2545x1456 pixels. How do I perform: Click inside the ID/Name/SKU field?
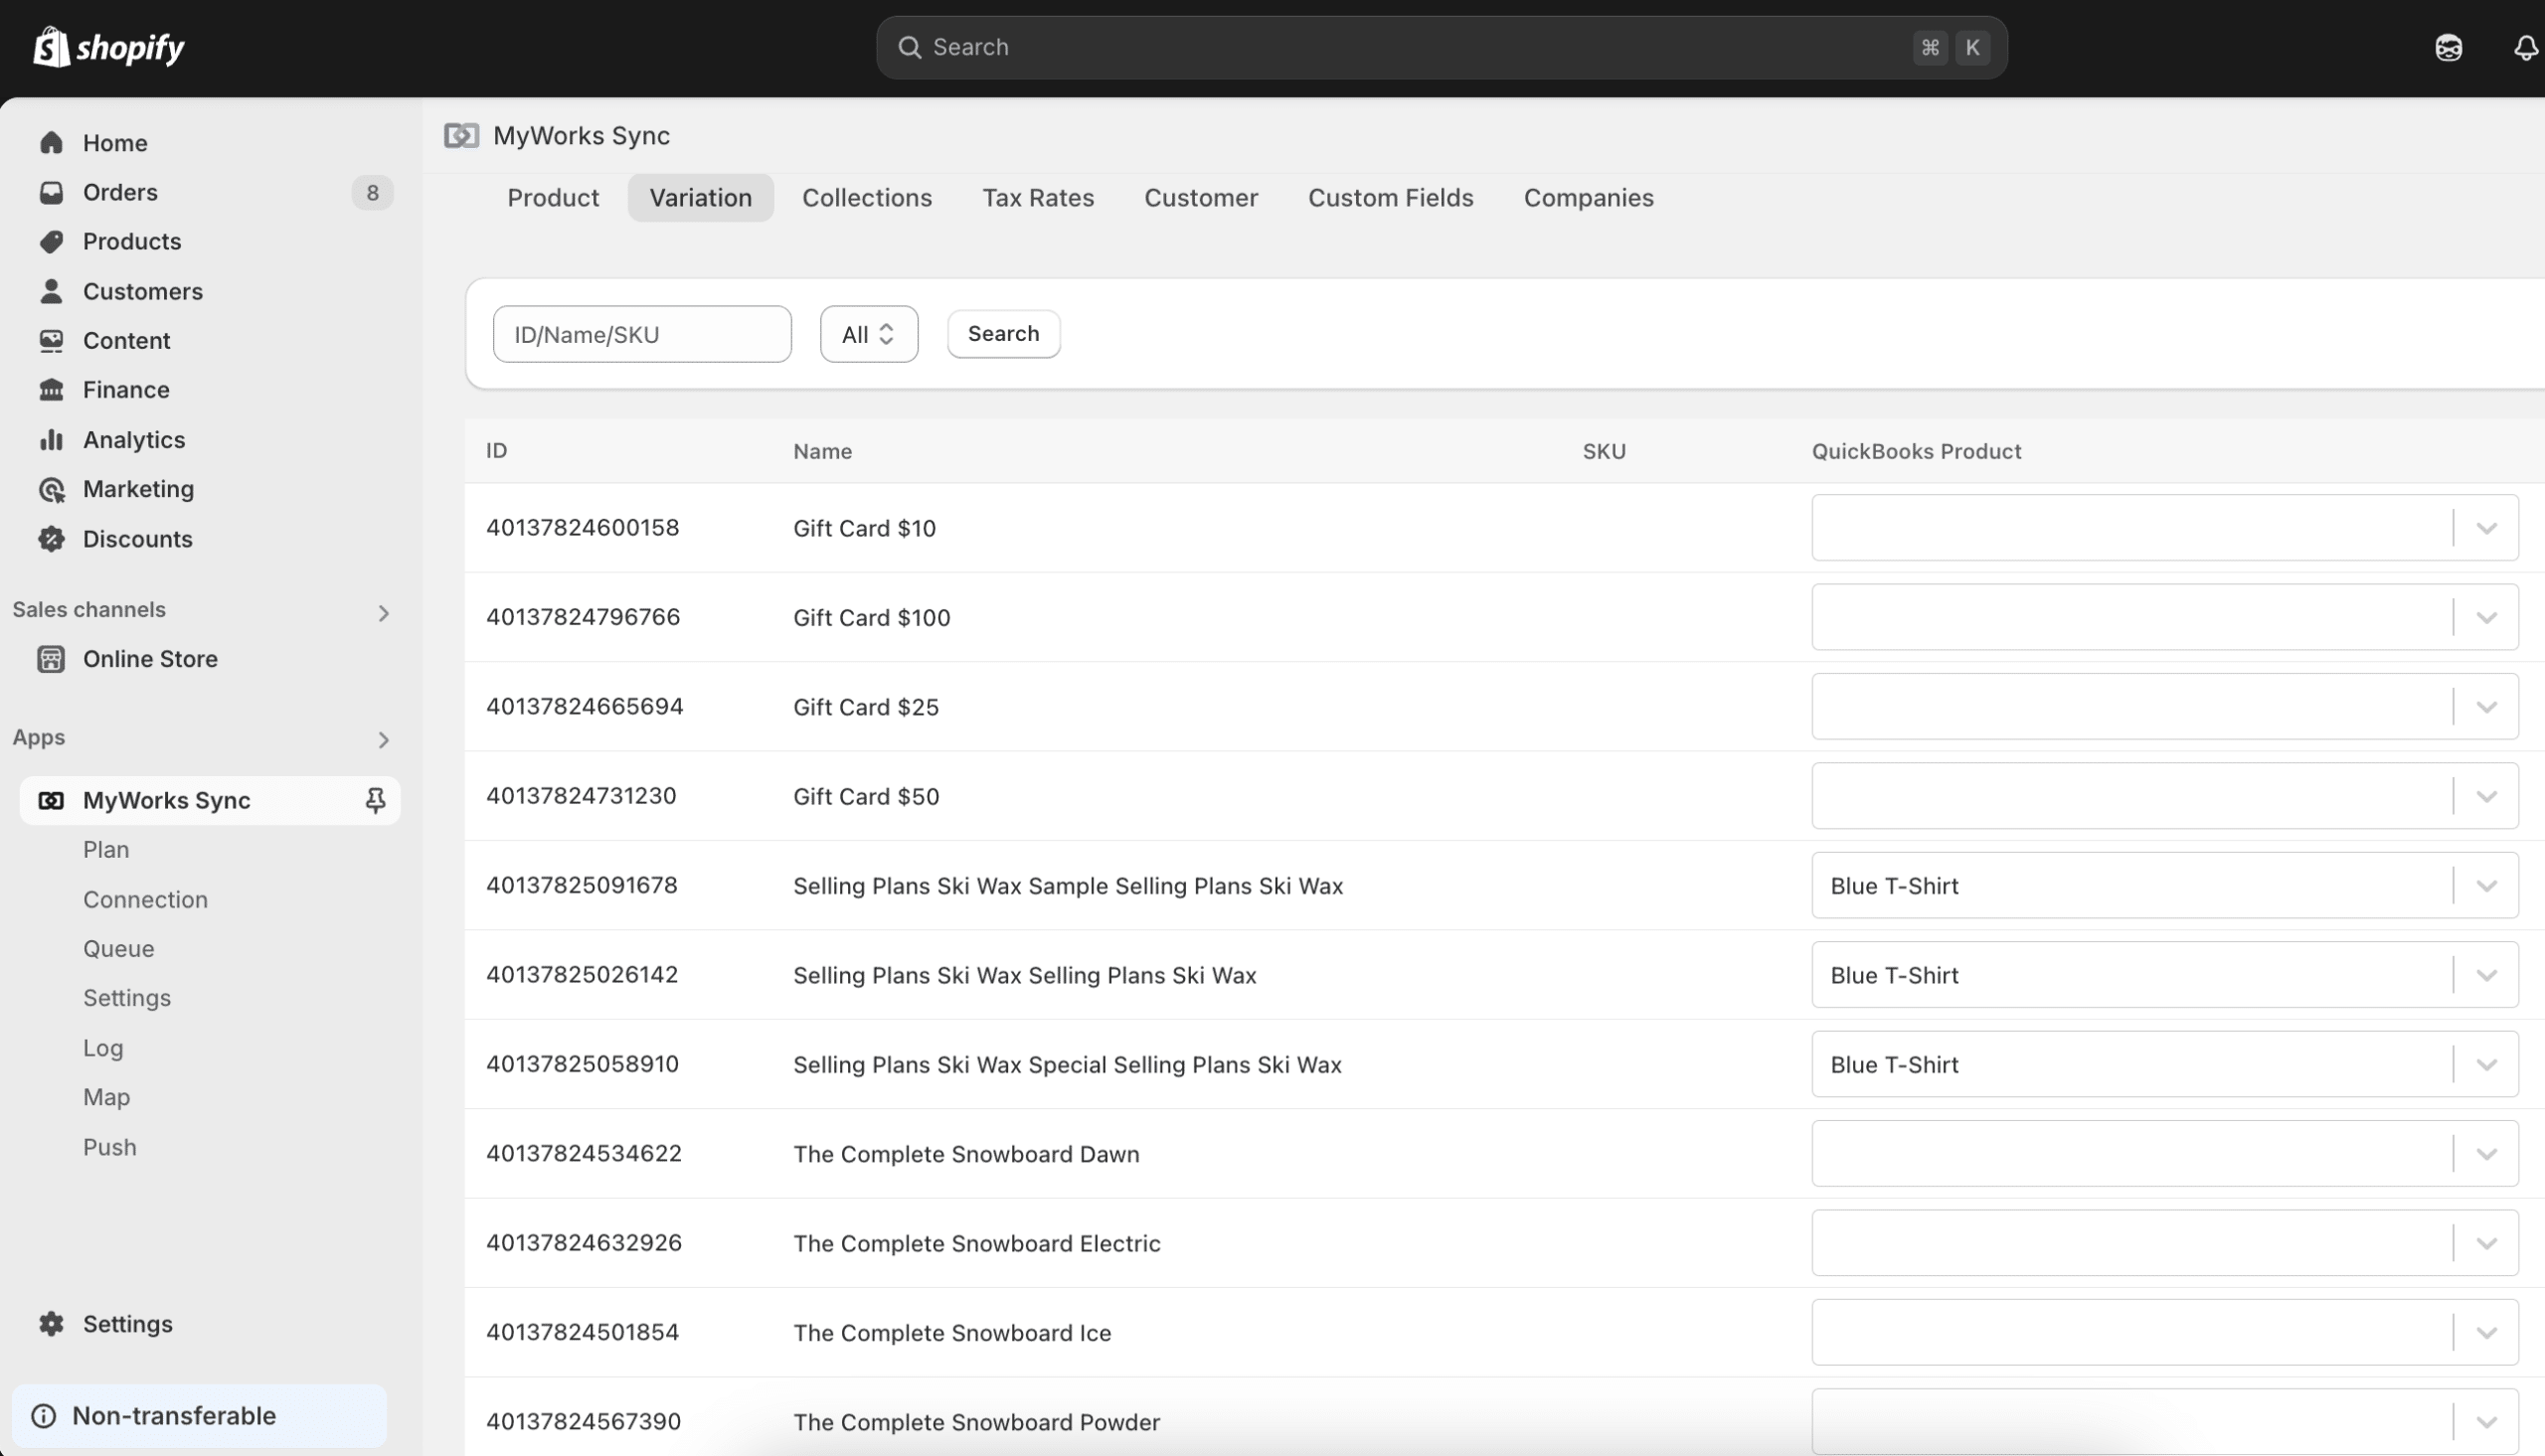click(x=642, y=333)
